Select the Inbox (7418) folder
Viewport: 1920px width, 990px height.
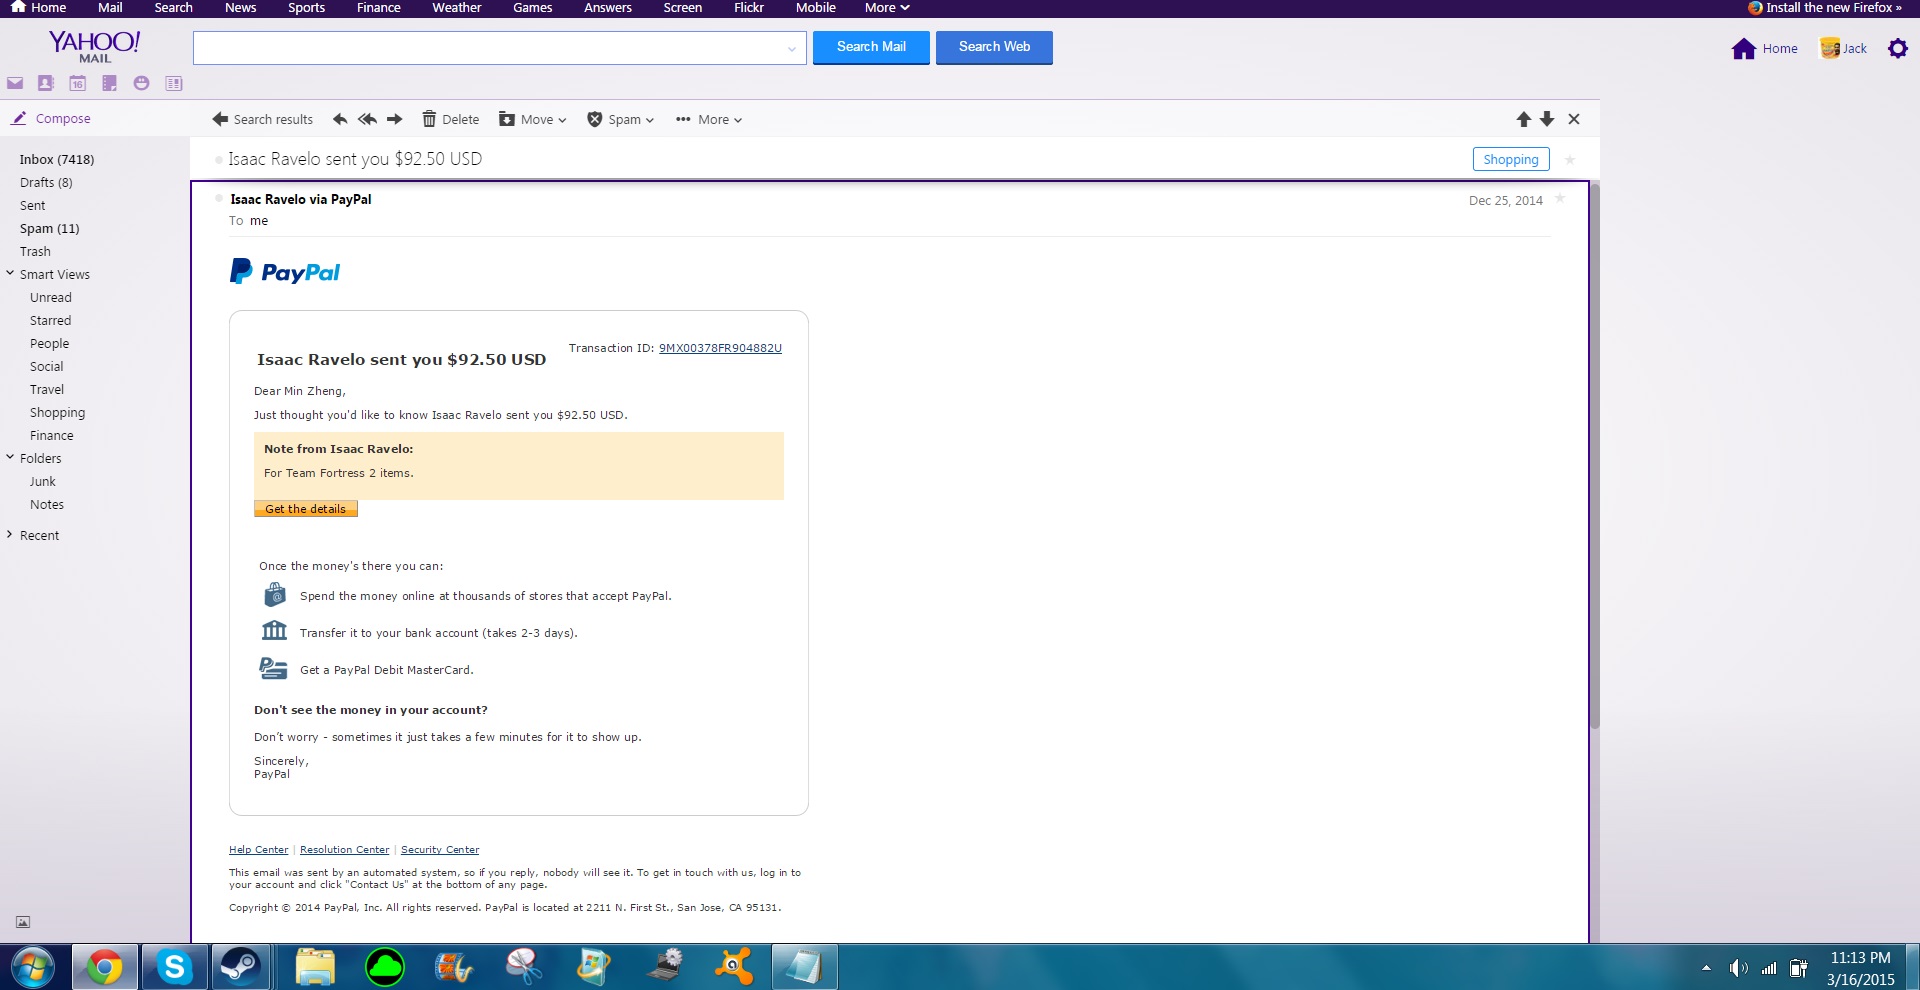click(x=57, y=159)
